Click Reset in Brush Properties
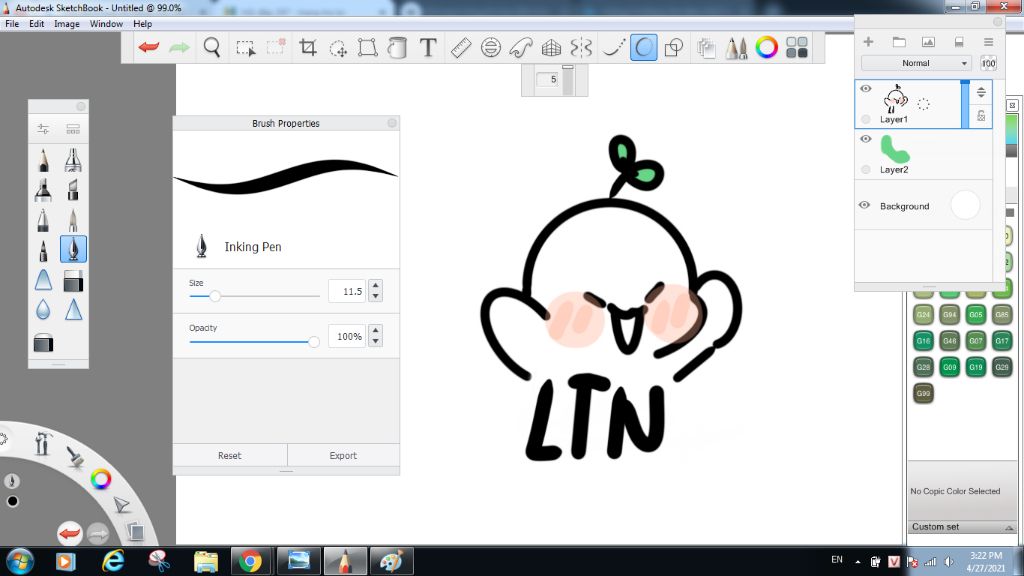The width and height of the screenshot is (1024, 576). click(229, 455)
